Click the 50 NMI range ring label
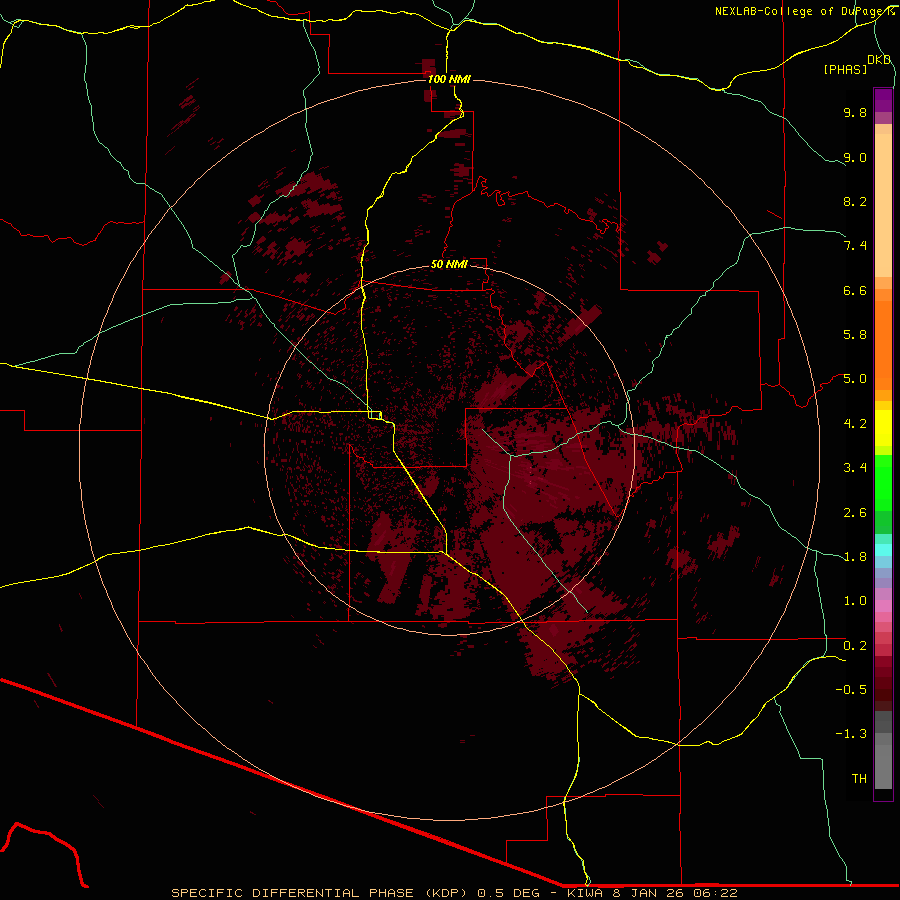The width and height of the screenshot is (900, 900). 449,264
